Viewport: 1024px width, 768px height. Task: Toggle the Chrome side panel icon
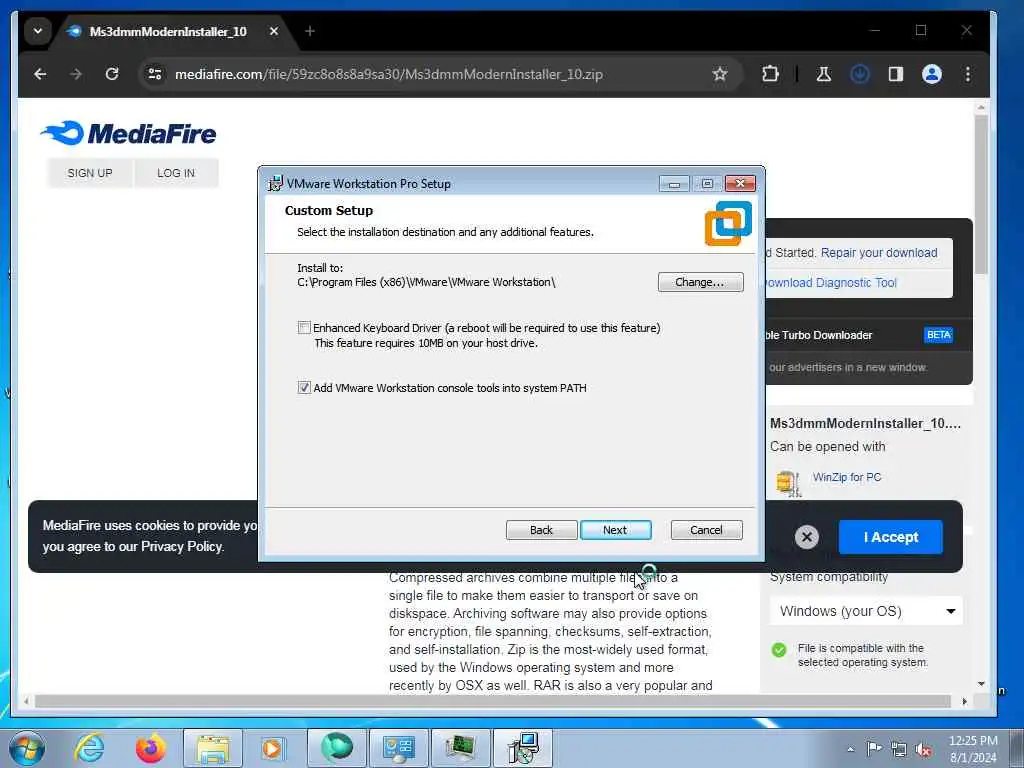[x=895, y=74]
